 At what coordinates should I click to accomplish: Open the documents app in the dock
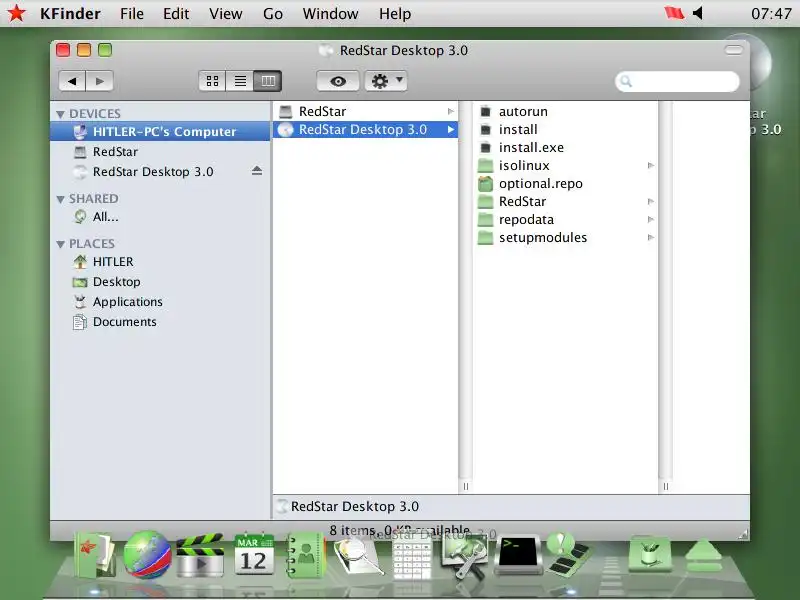tap(94, 555)
